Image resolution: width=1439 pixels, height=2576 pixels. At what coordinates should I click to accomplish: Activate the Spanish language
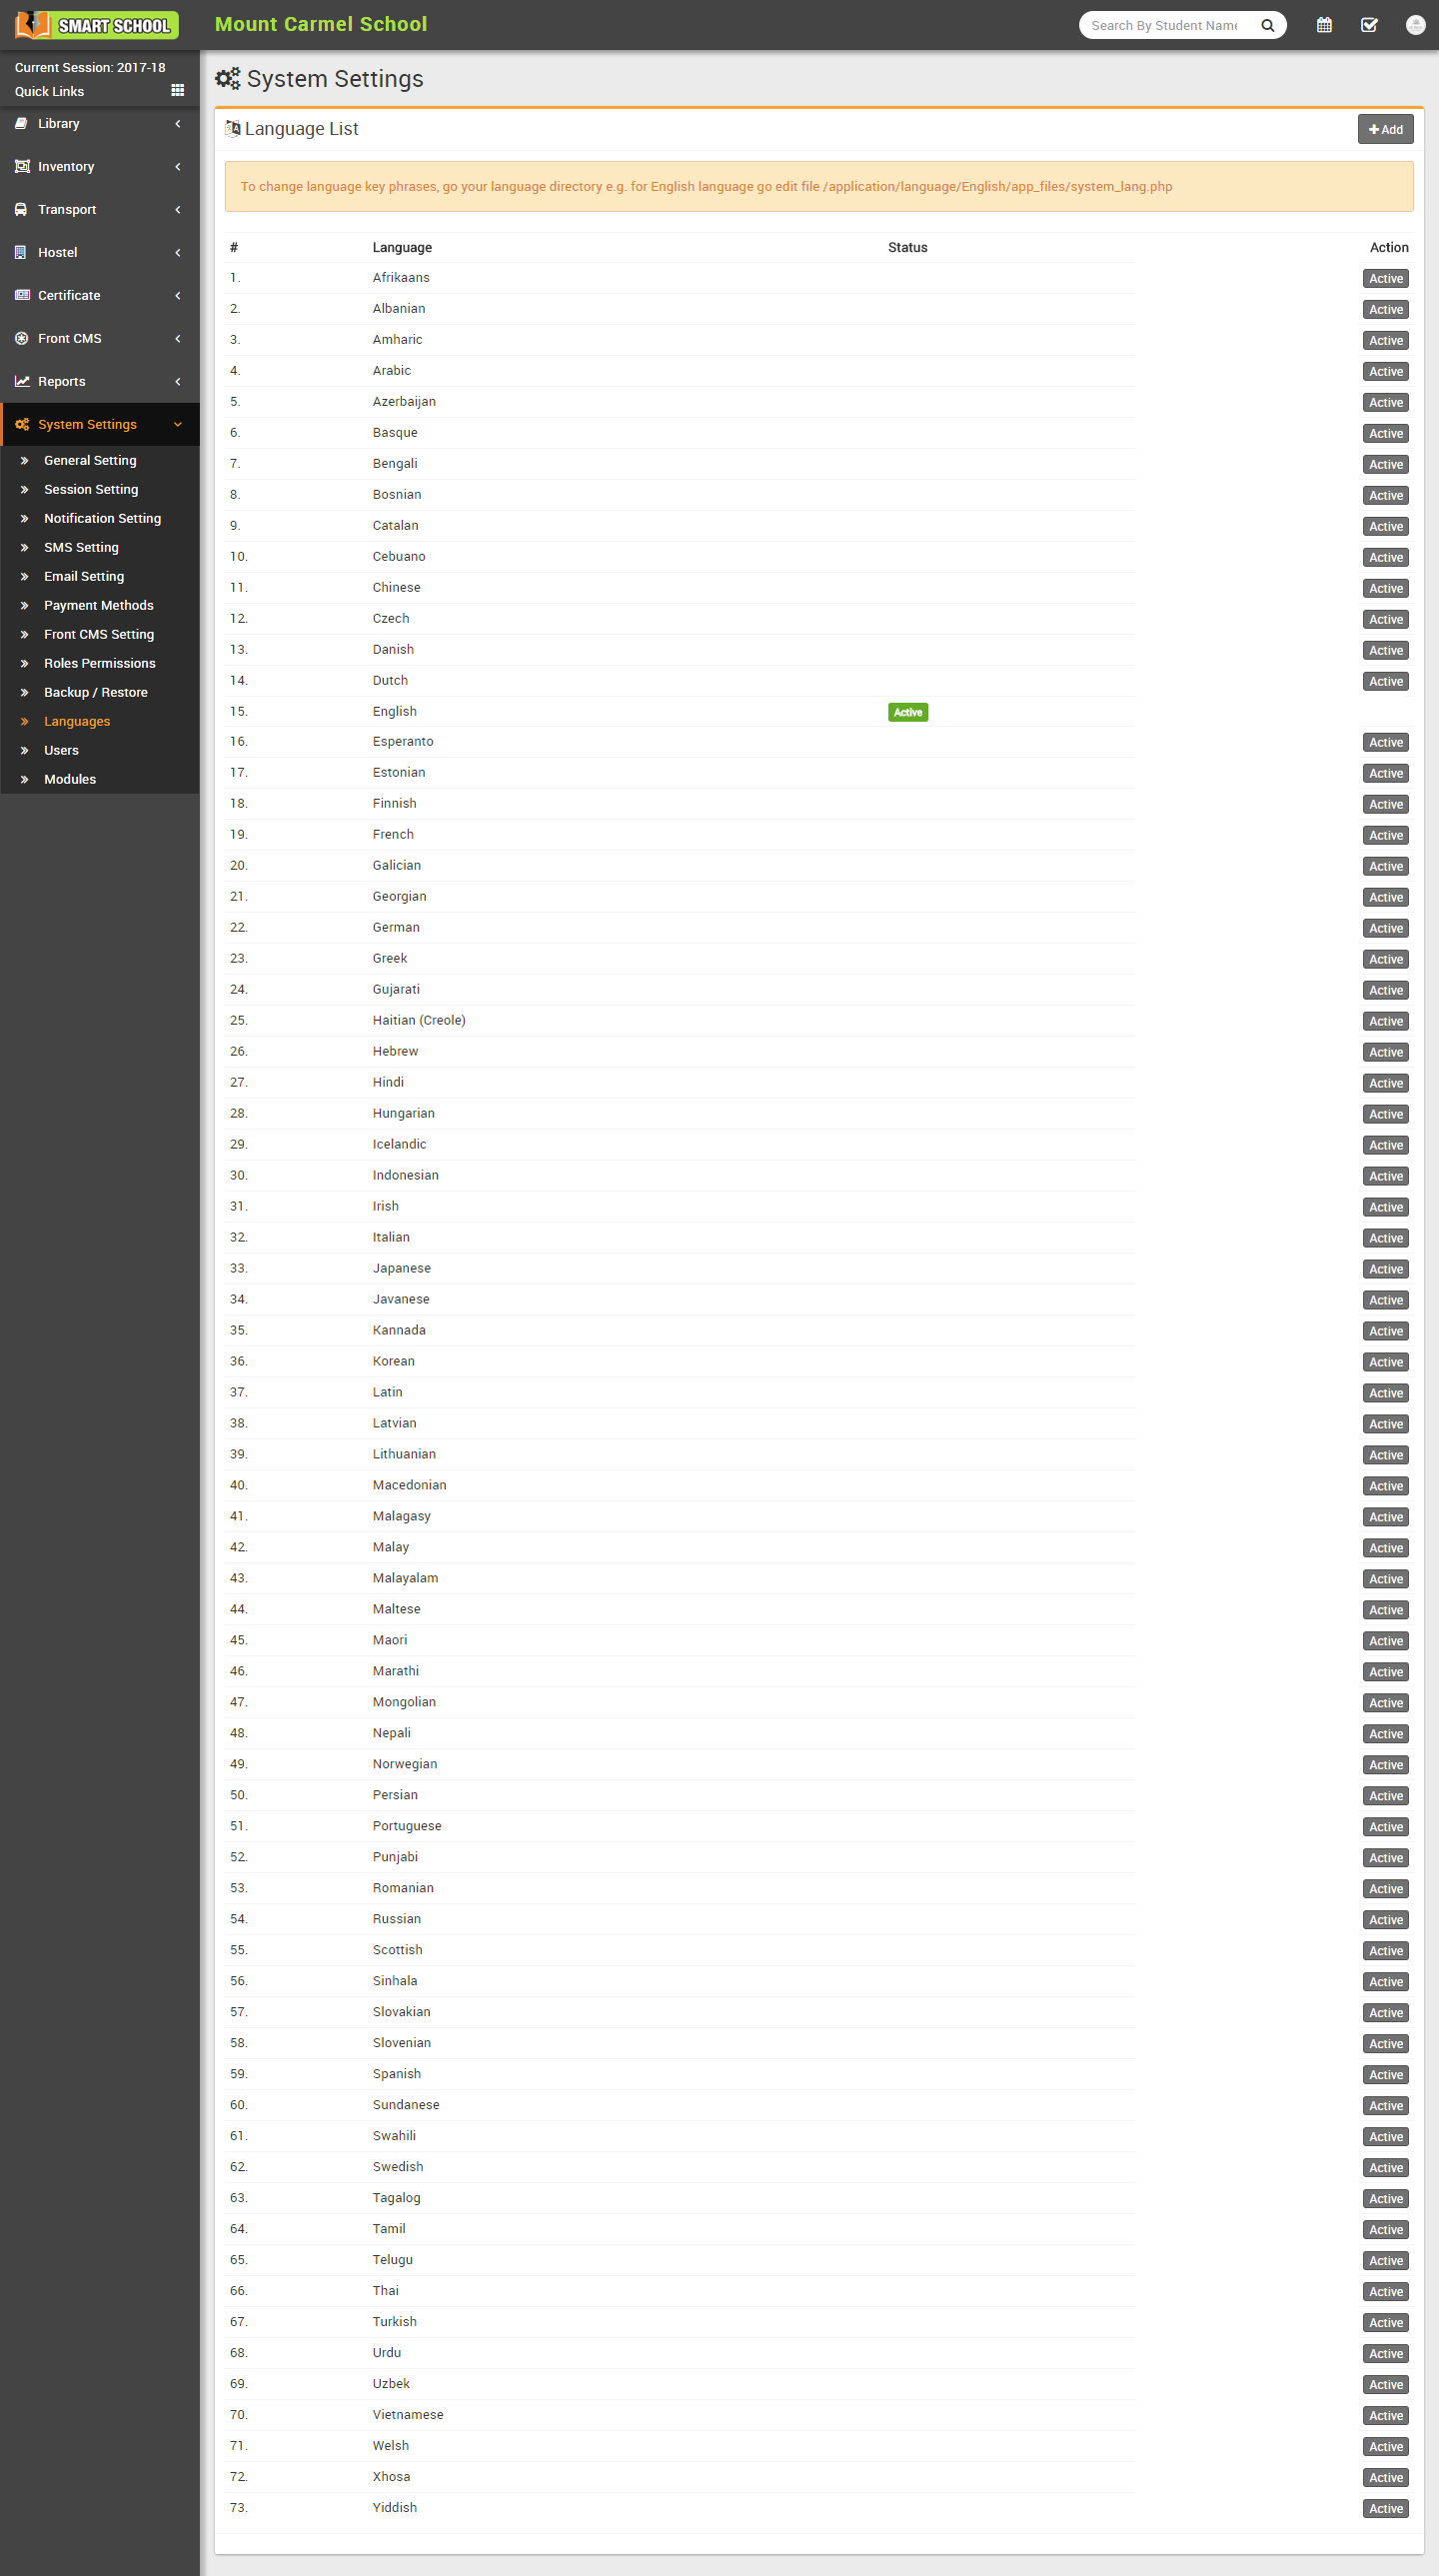1385,2075
